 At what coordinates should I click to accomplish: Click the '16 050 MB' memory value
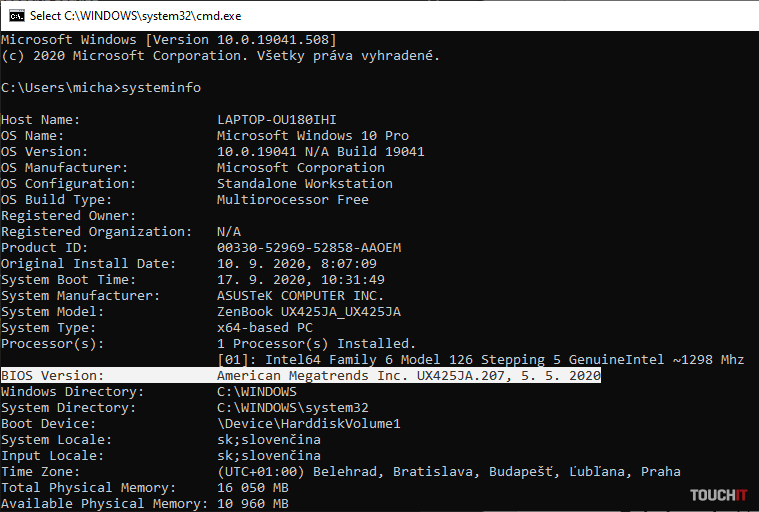253,487
